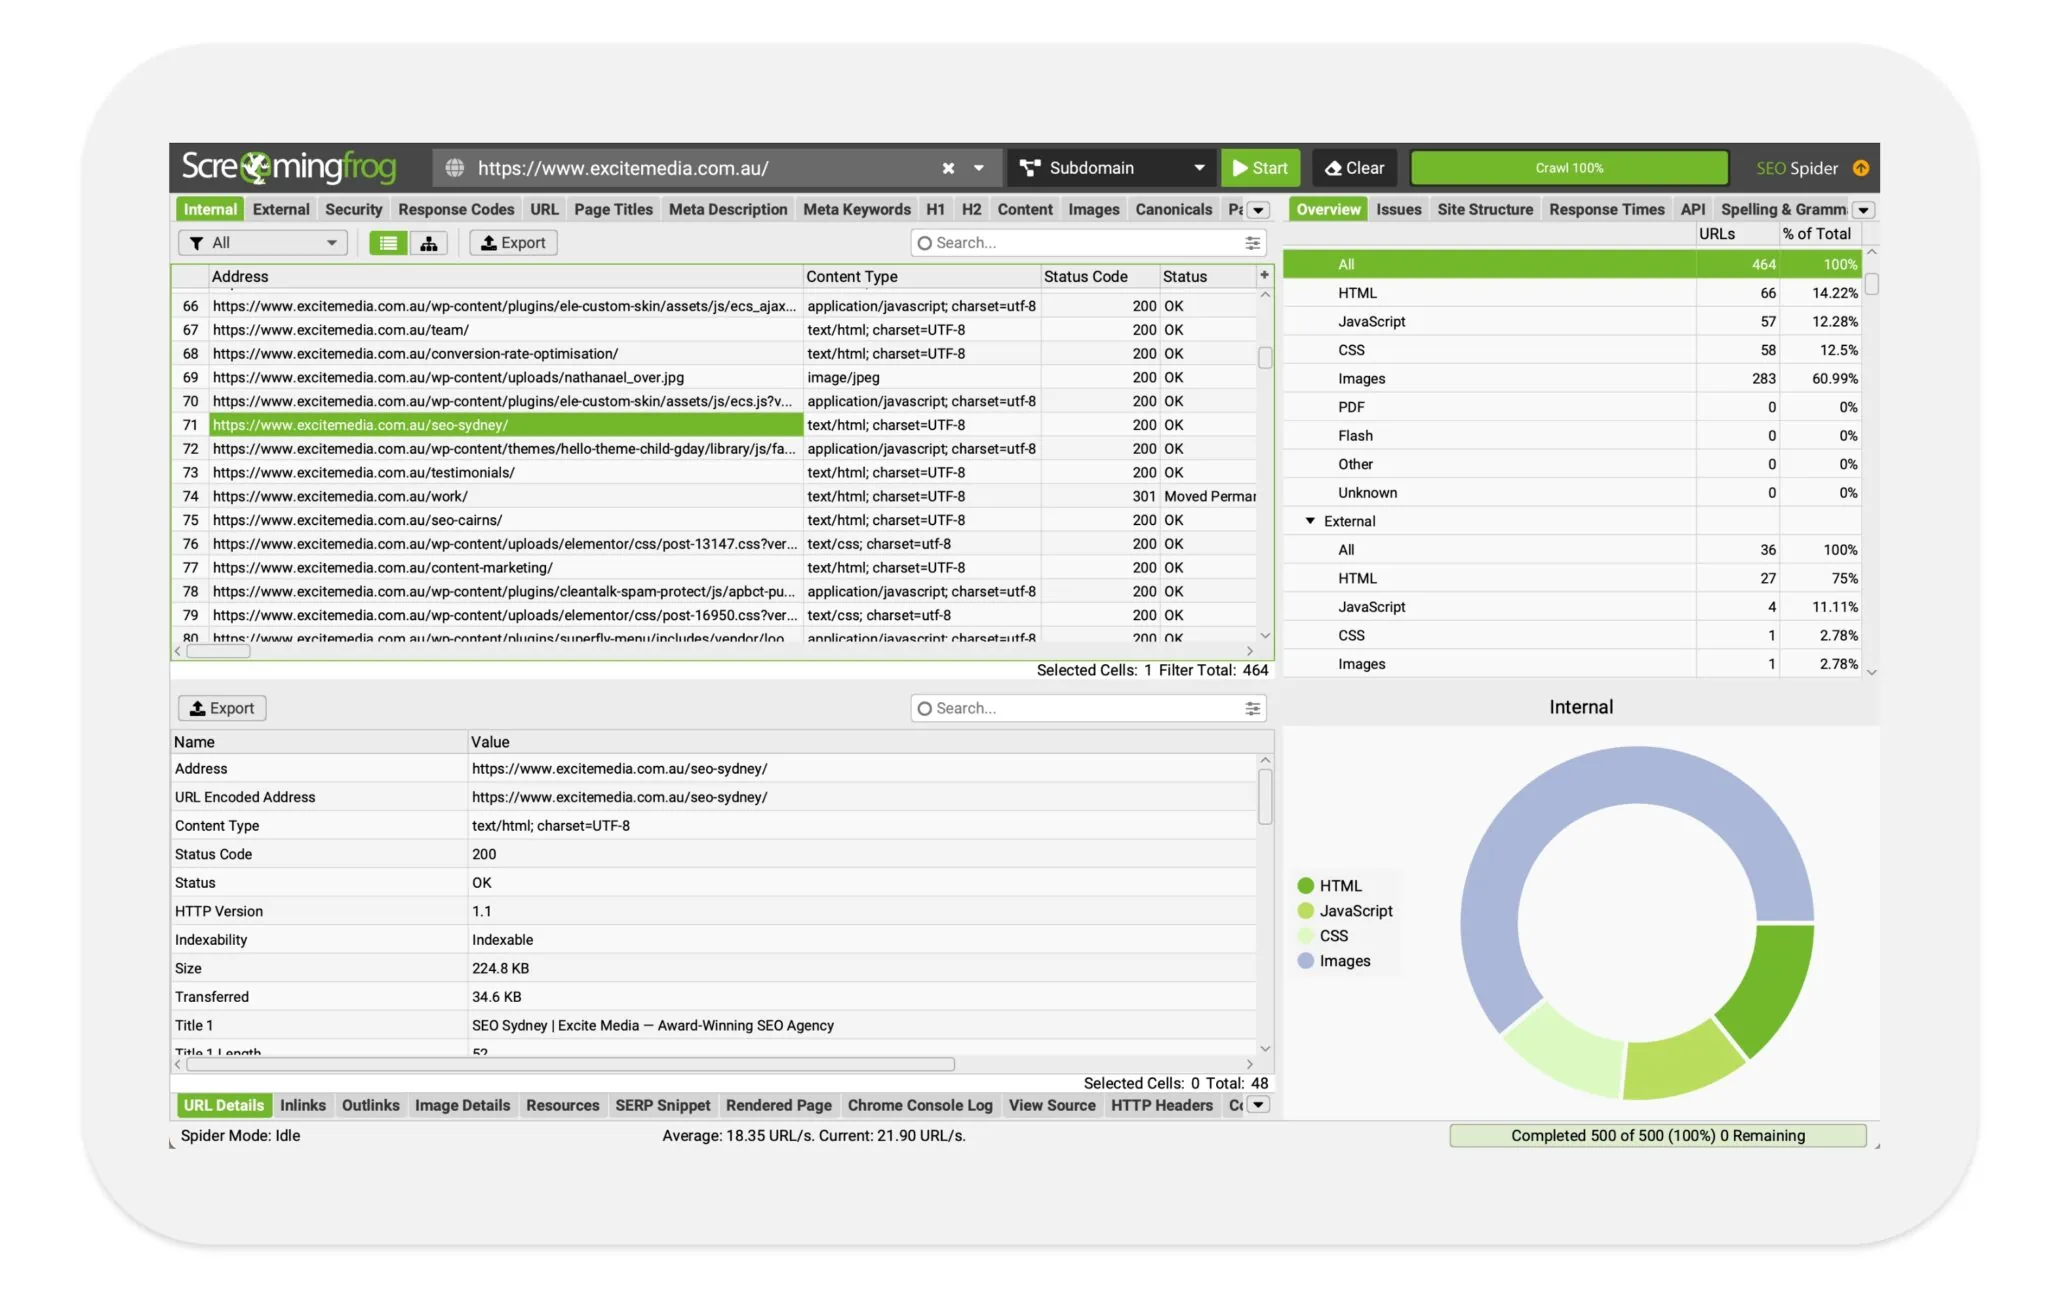Start the crawl
The image size is (2048, 1289).
point(1260,168)
